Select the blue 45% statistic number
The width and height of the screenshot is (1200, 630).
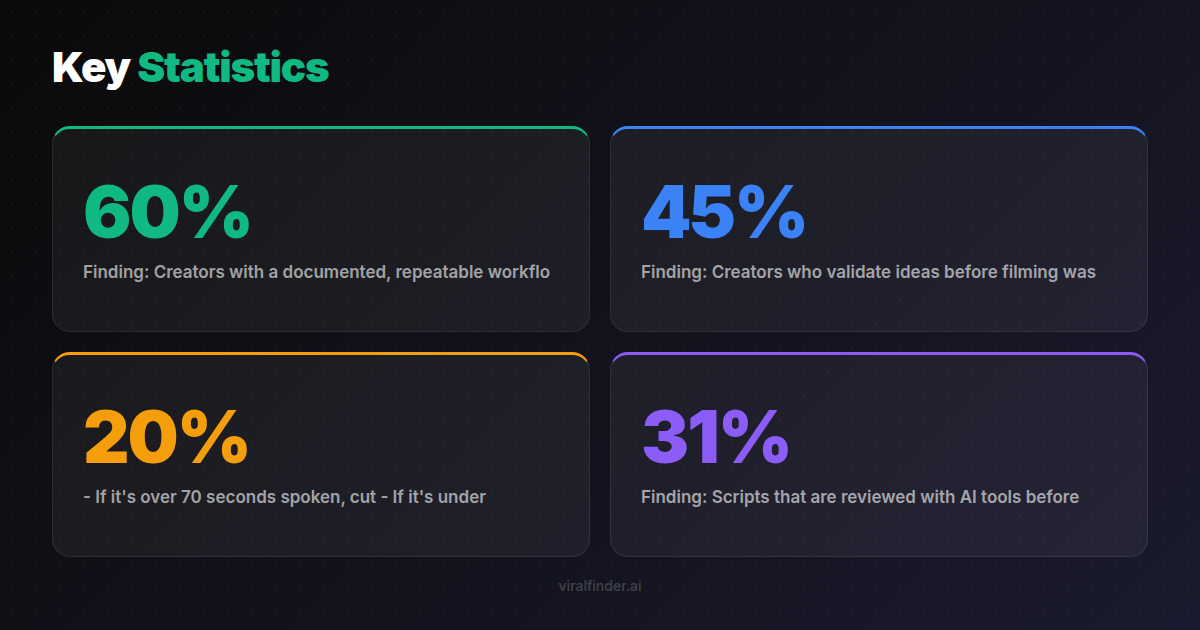click(x=723, y=212)
